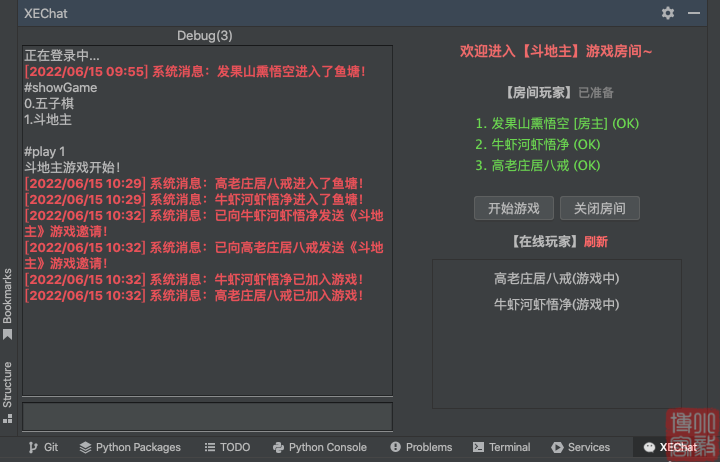Click the Python Console snake icon
Viewport: 720px width, 462px height.
[x=278, y=447]
